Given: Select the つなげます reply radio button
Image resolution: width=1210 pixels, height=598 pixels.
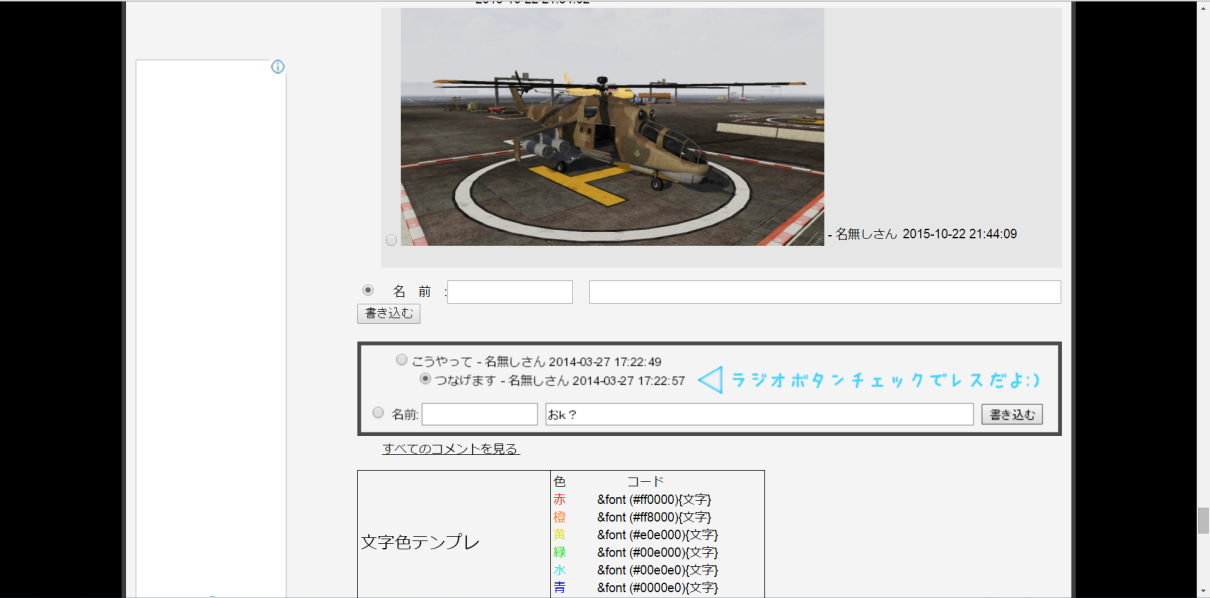Looking at the screenshot, I should click(x=425, y=380).
